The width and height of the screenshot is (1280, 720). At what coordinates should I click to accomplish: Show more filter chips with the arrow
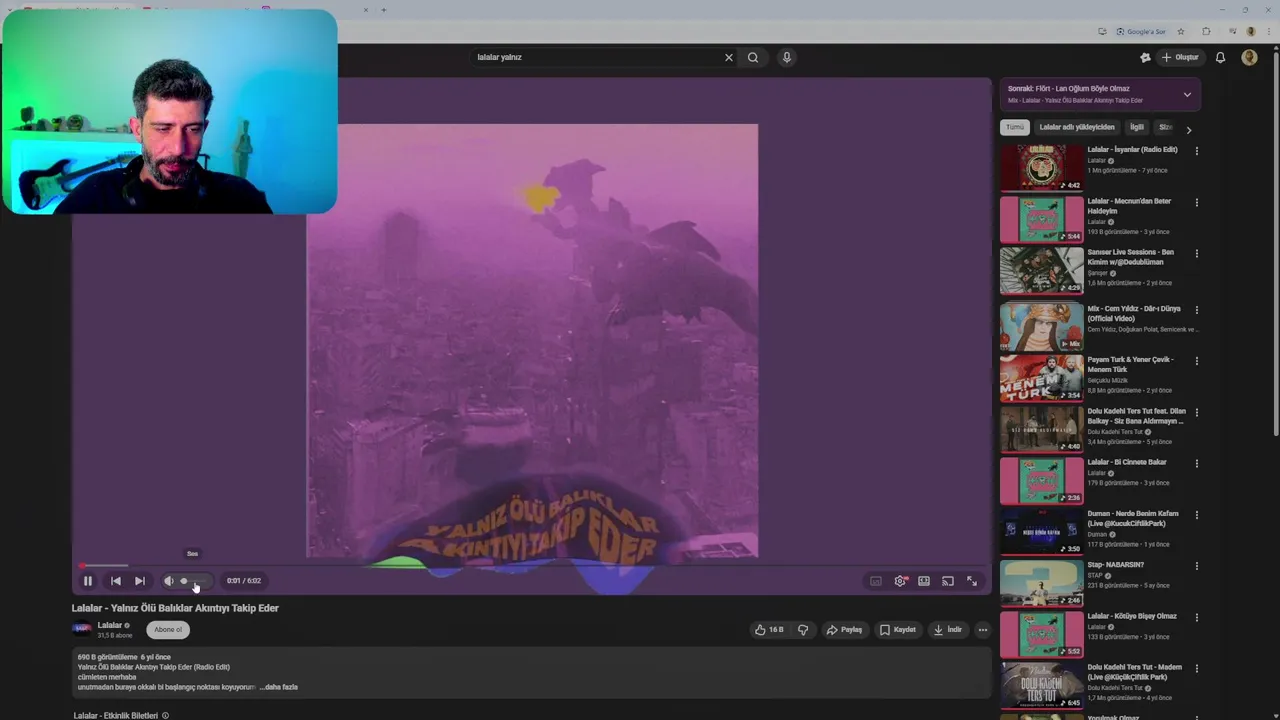click(x=1188, y=129)
